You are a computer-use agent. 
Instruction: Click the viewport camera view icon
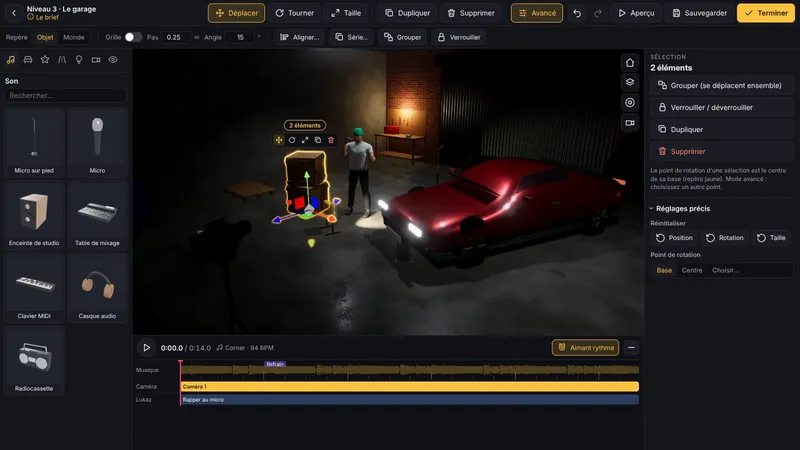(630, 123)
